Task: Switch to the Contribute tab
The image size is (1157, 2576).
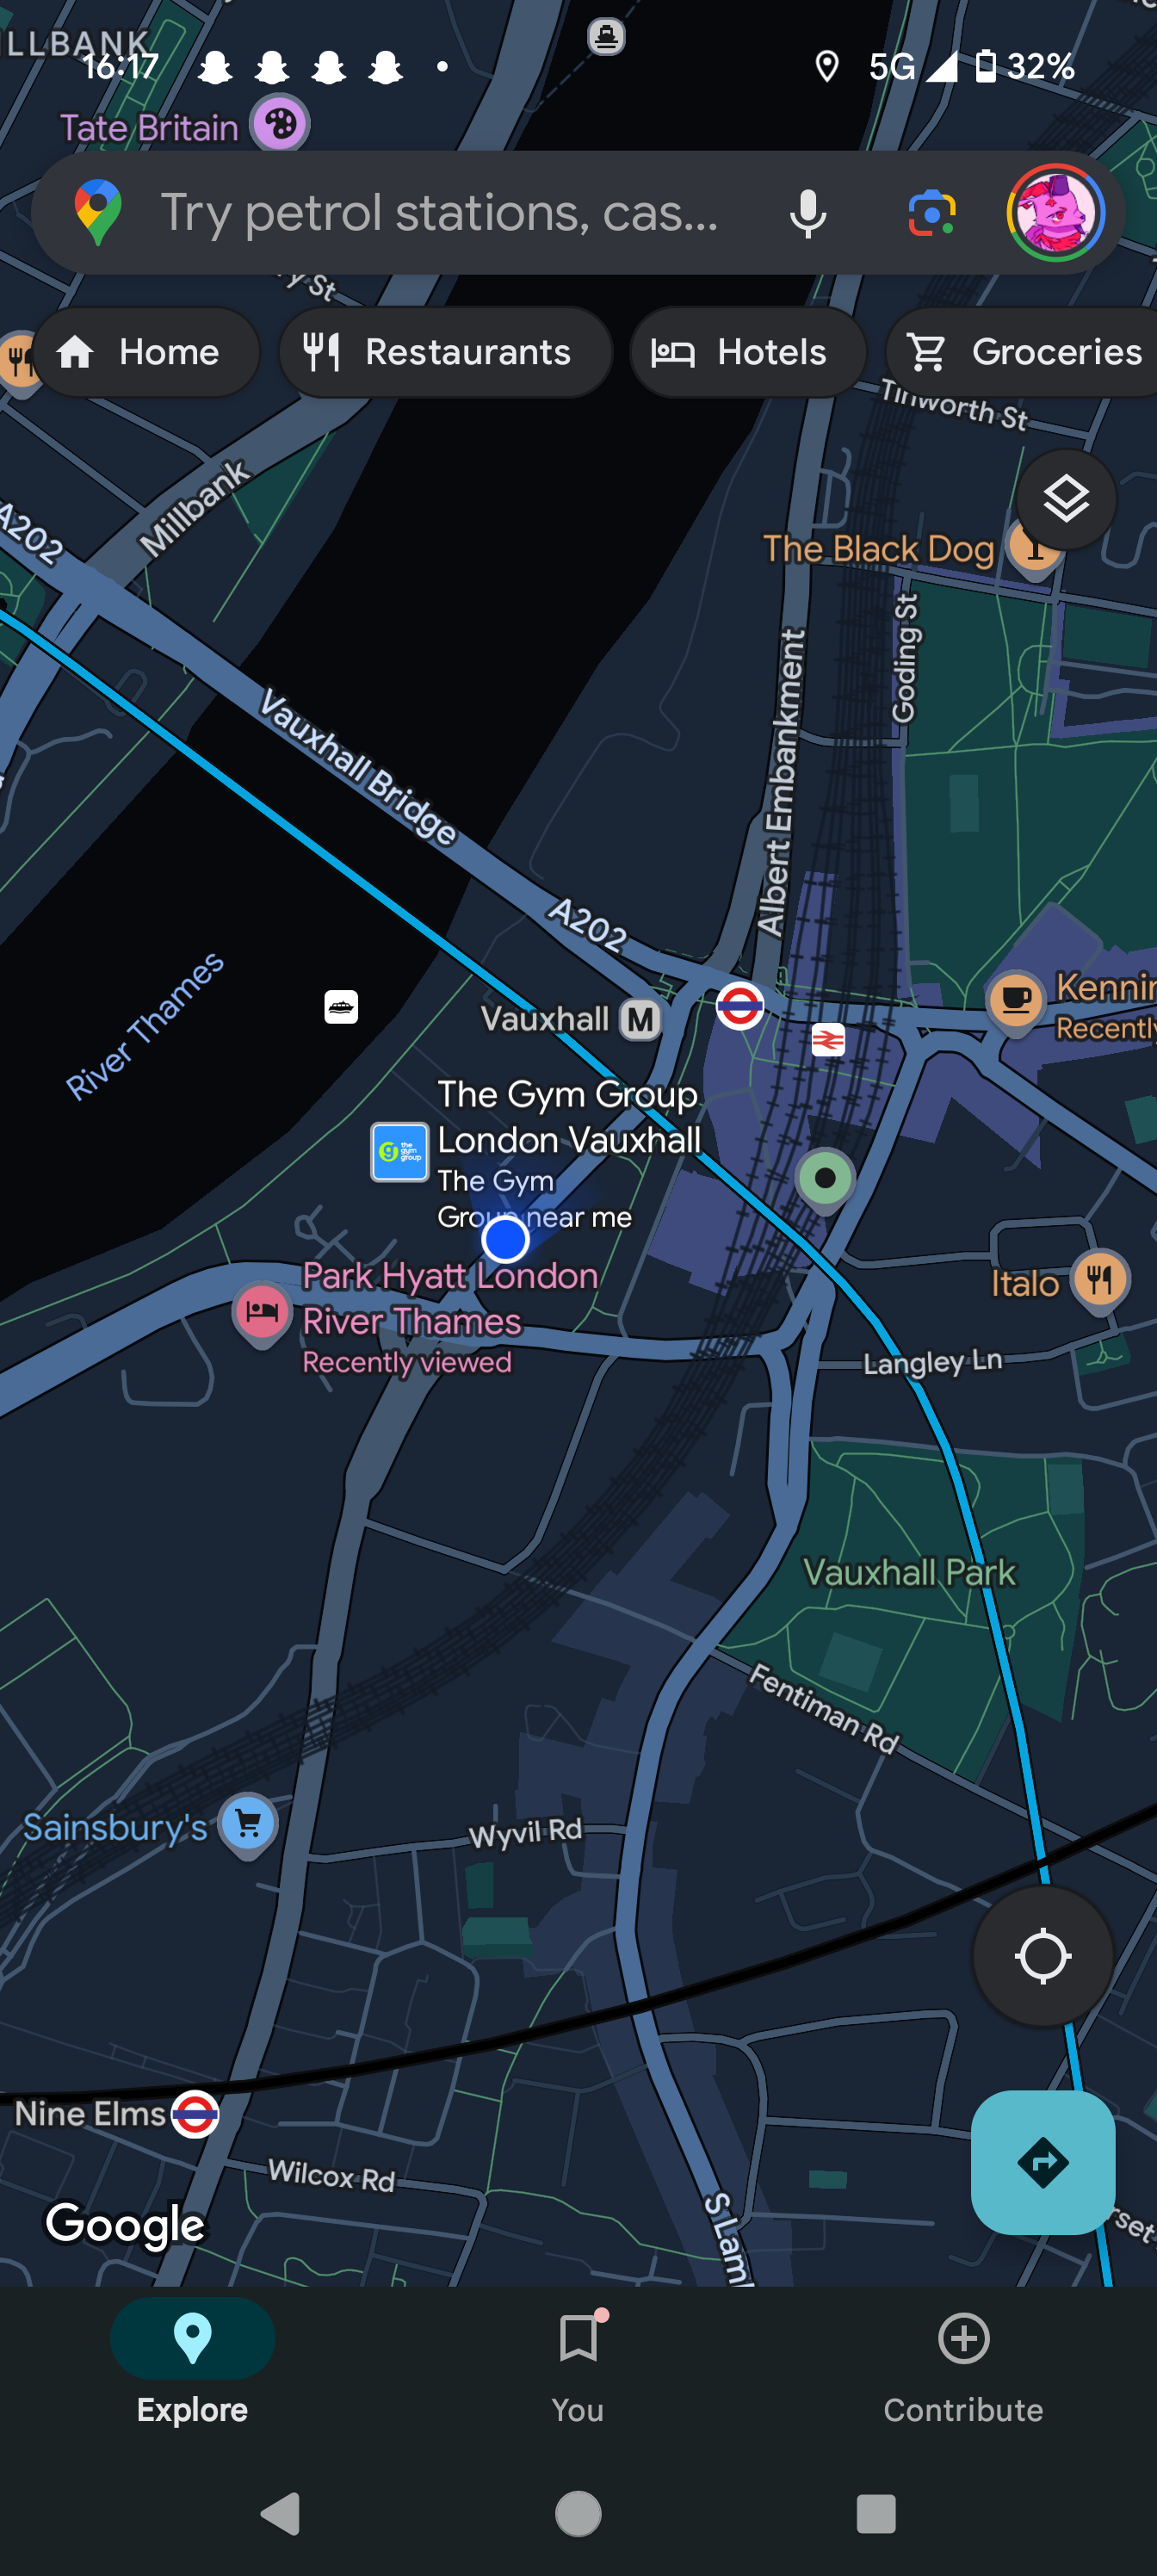Action: click(963, 2366)
